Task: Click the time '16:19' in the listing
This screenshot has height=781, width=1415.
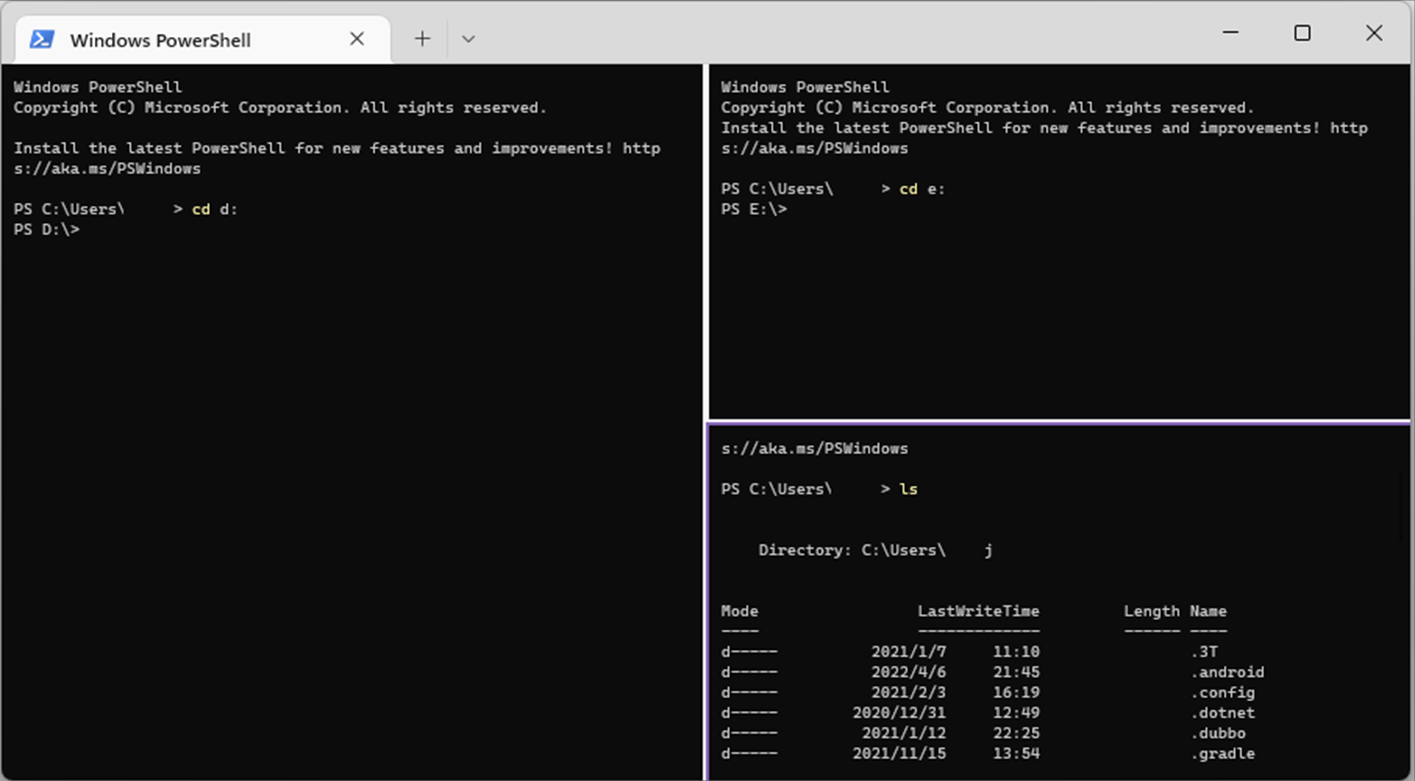Action: [1016, 692]
